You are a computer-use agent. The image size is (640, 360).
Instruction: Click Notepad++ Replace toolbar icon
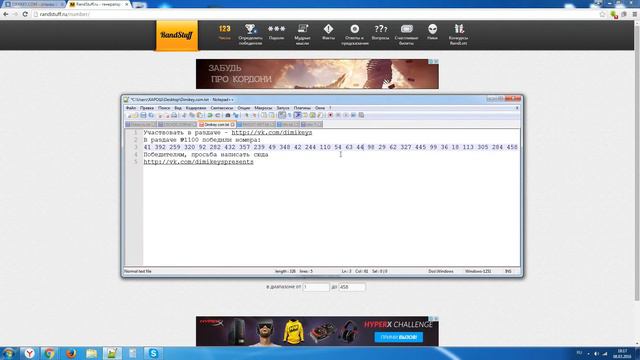[236, 116]
